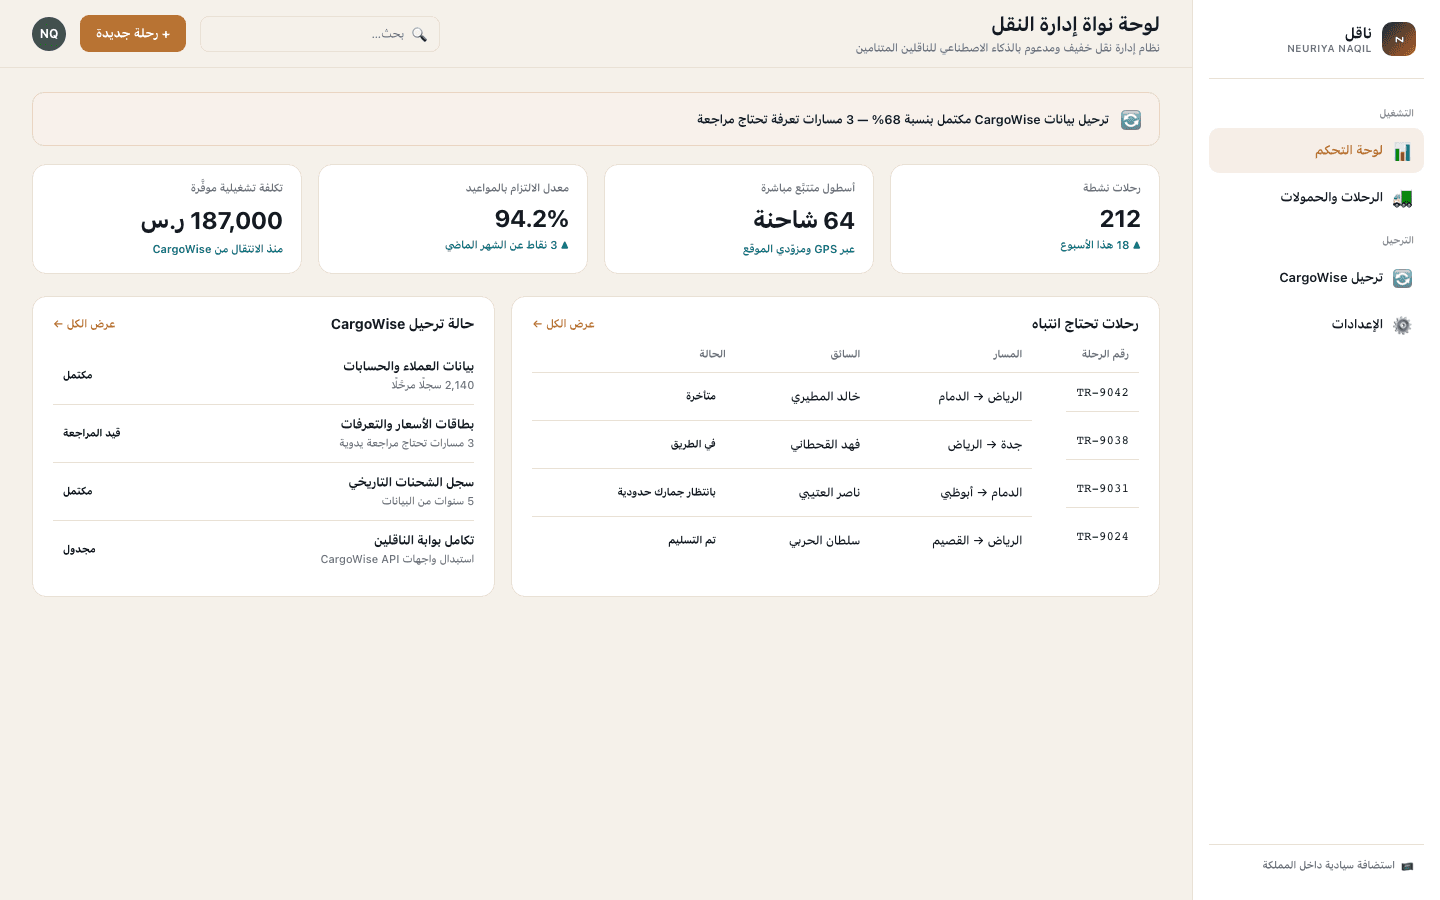Click the magnifier icon in search box
This screenshot has width=1440, height=900.
click(x=419, y=34)
